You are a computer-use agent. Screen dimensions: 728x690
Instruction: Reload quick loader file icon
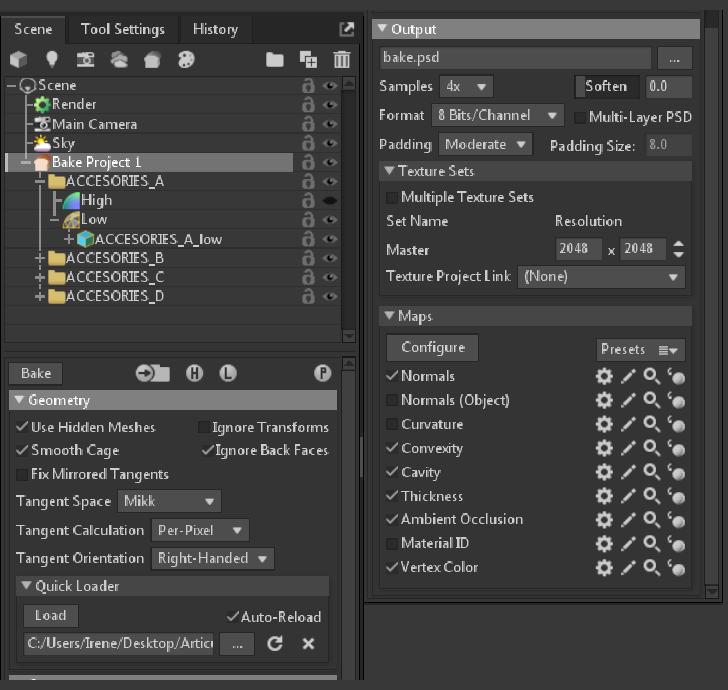pyautogui.click(x=275, y=644)
